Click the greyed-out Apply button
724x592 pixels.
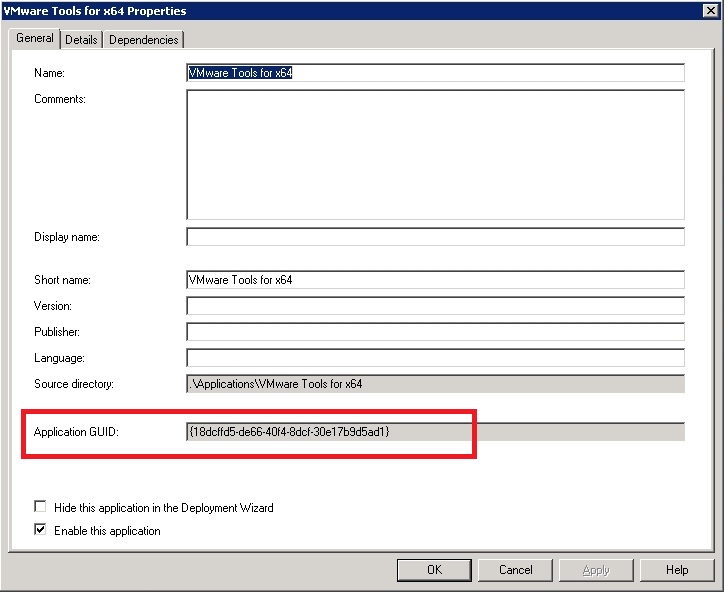[596, 570]
